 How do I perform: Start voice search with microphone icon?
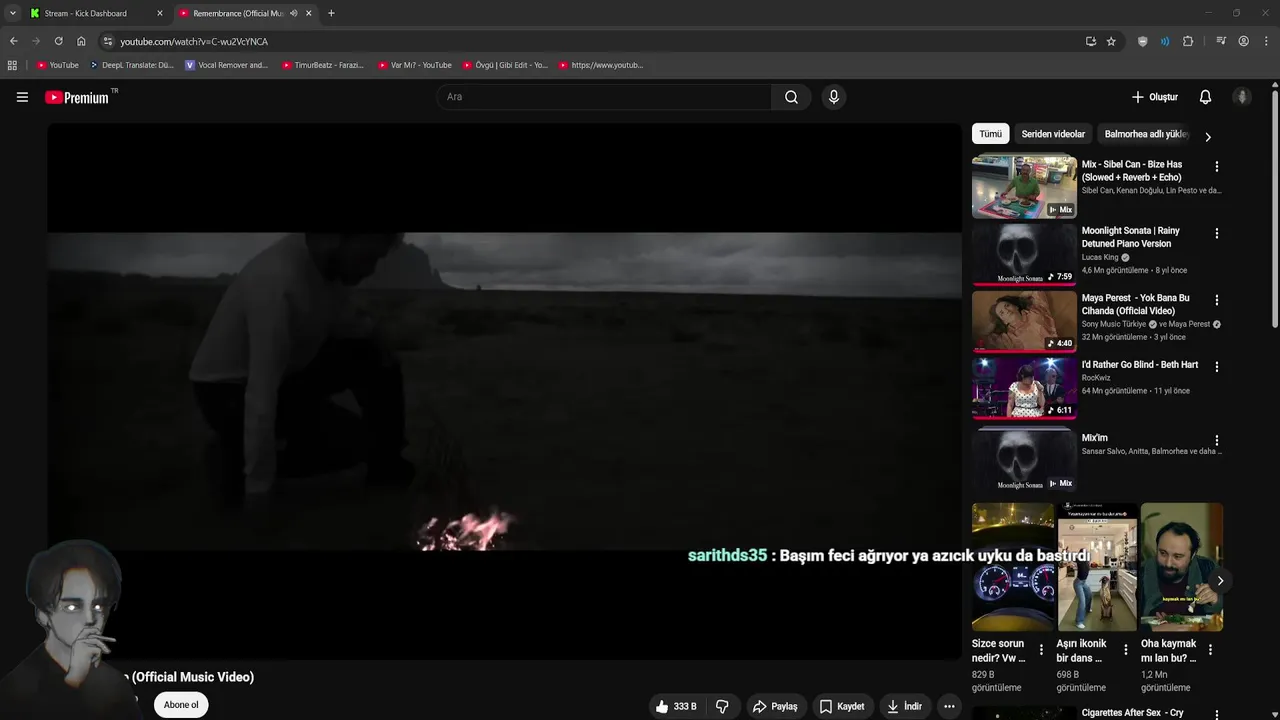pyautogui.click(x=834, y=97)
